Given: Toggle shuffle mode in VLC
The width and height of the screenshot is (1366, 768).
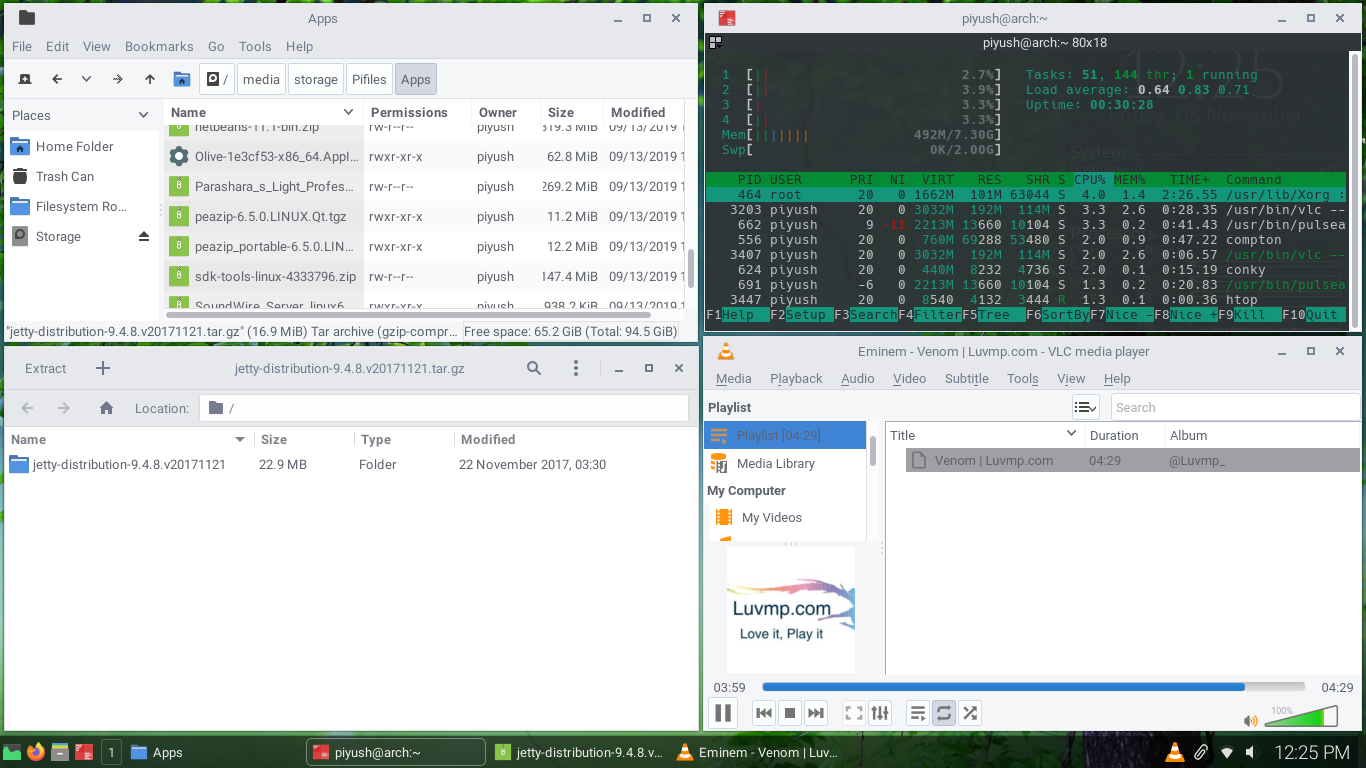Looking at the screenshot, I should click(x=970, y=713).
